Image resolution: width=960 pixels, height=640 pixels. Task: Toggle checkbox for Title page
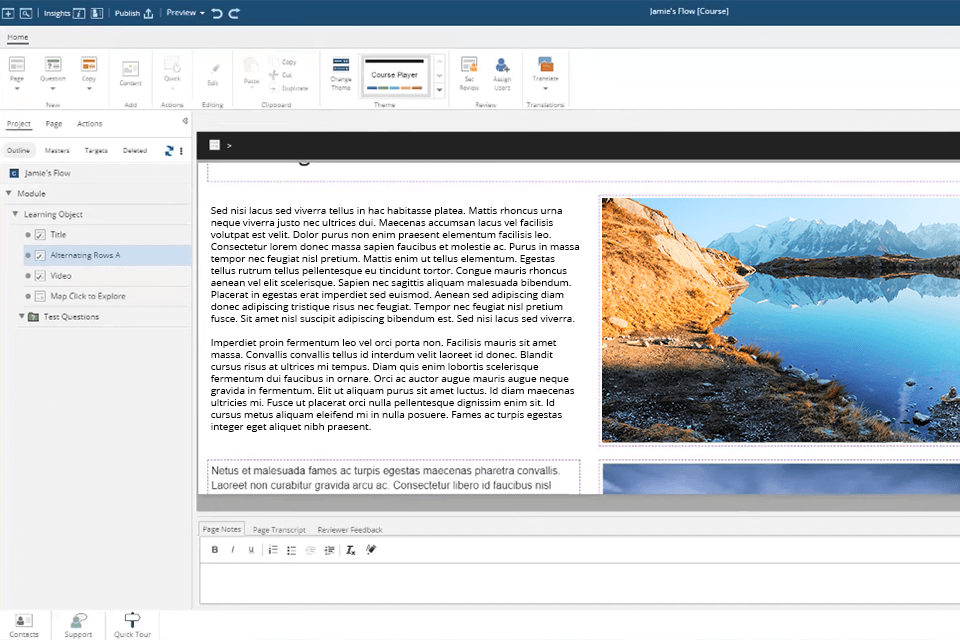pyautogui.click(x=40, y=235)
